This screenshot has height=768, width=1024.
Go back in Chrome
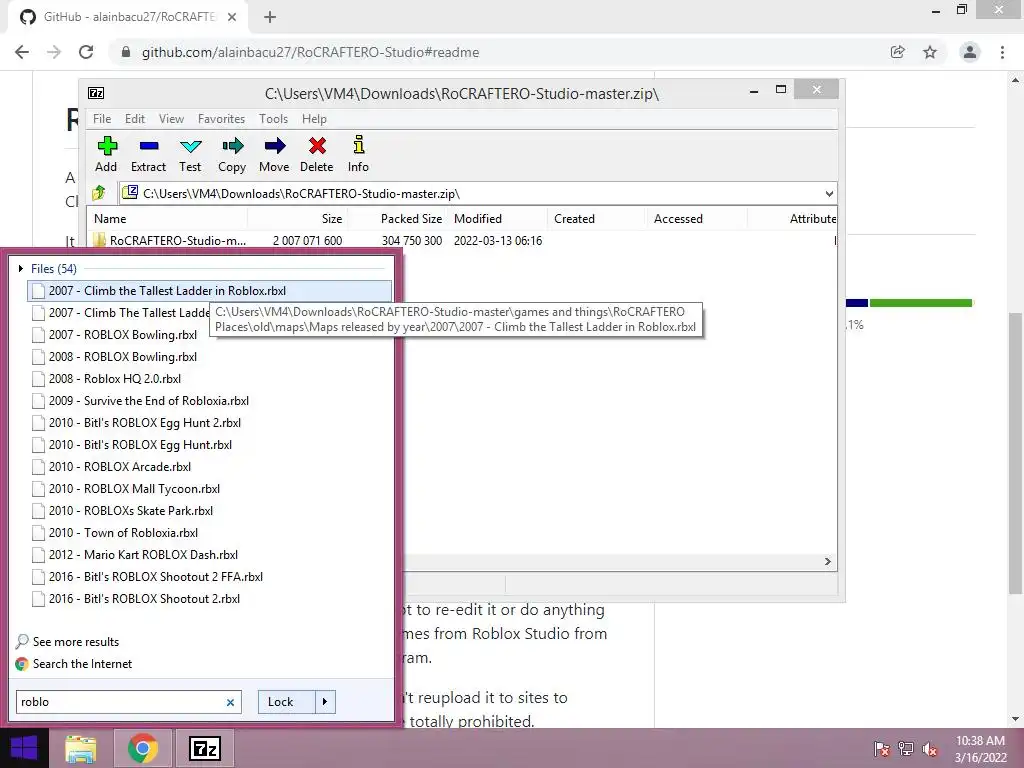(22, 52)
